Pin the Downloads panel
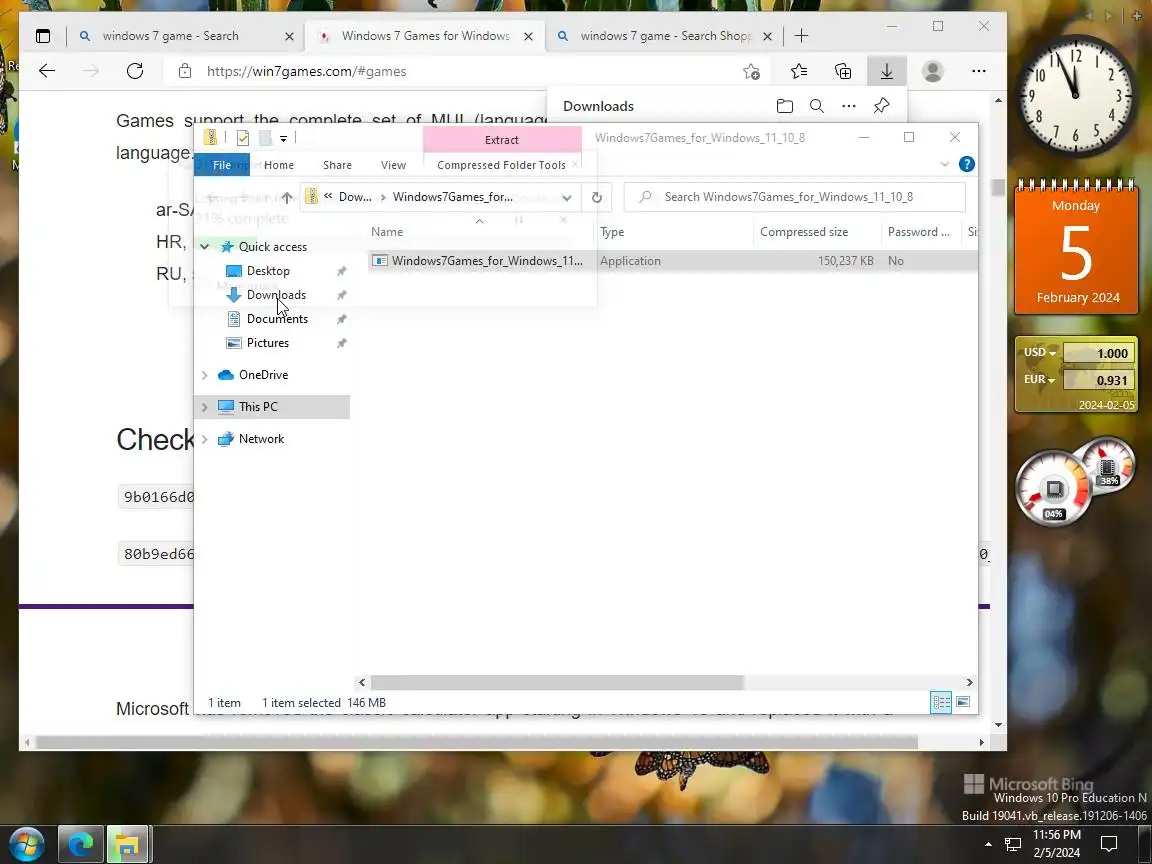The image size is (1152, 864). [x=882, y=106]
